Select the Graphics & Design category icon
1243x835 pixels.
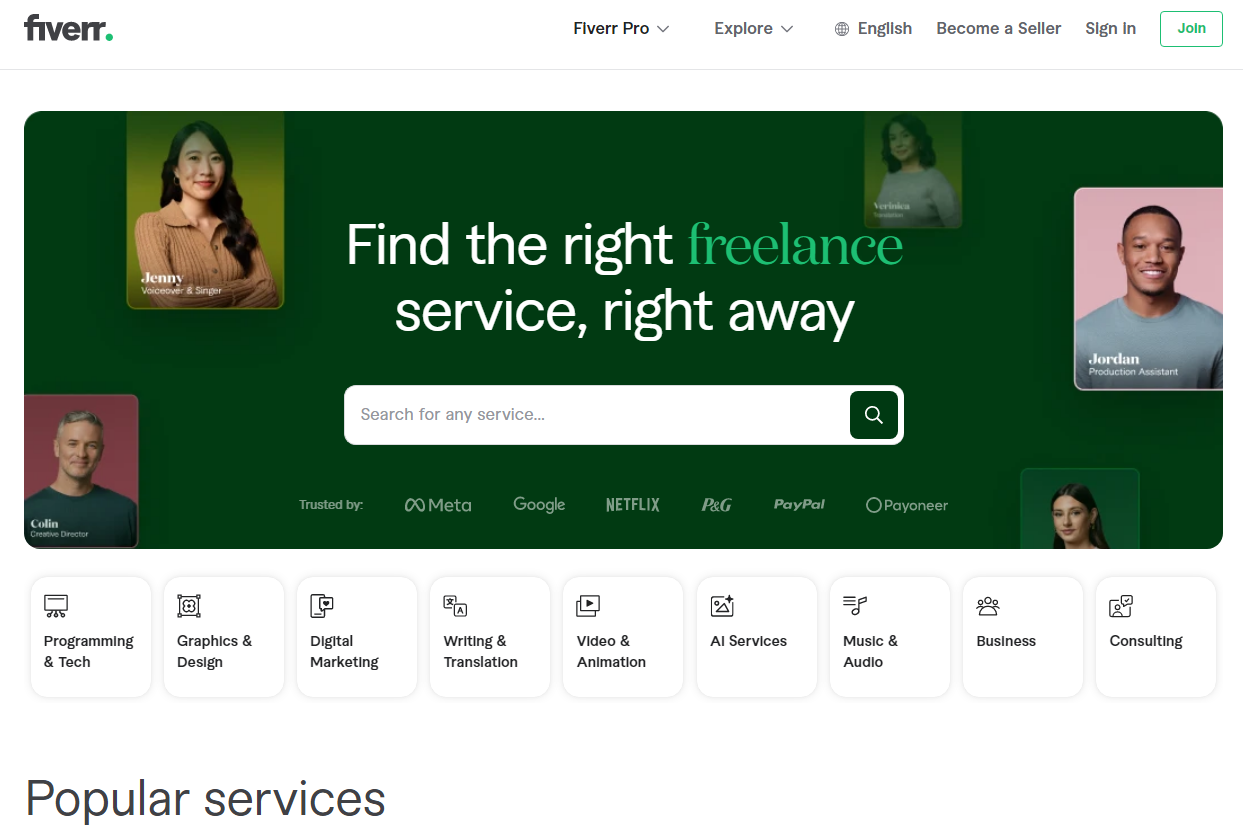(189, 606)
